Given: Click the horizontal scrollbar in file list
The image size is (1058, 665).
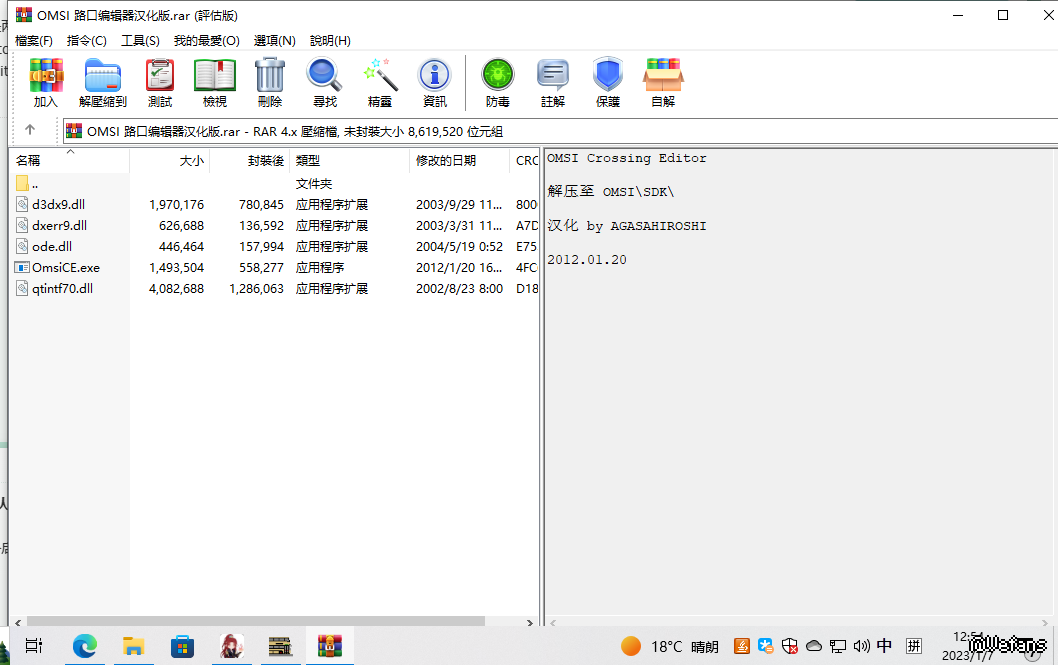Looking at the screenshot, I should click(270, 621).
